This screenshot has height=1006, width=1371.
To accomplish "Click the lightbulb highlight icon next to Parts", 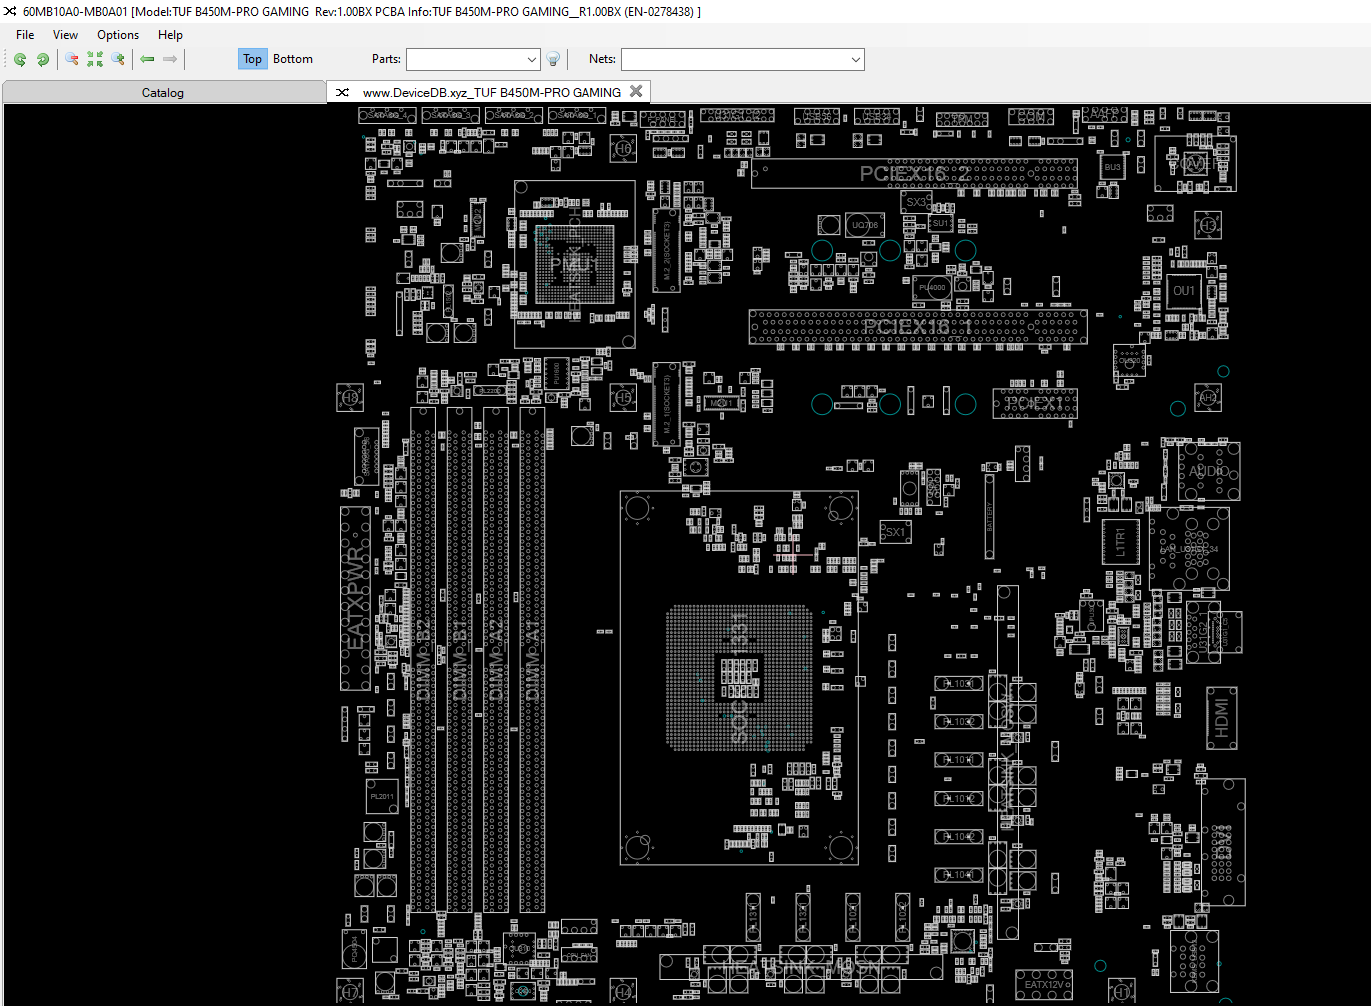I will (x=553, y=59).
